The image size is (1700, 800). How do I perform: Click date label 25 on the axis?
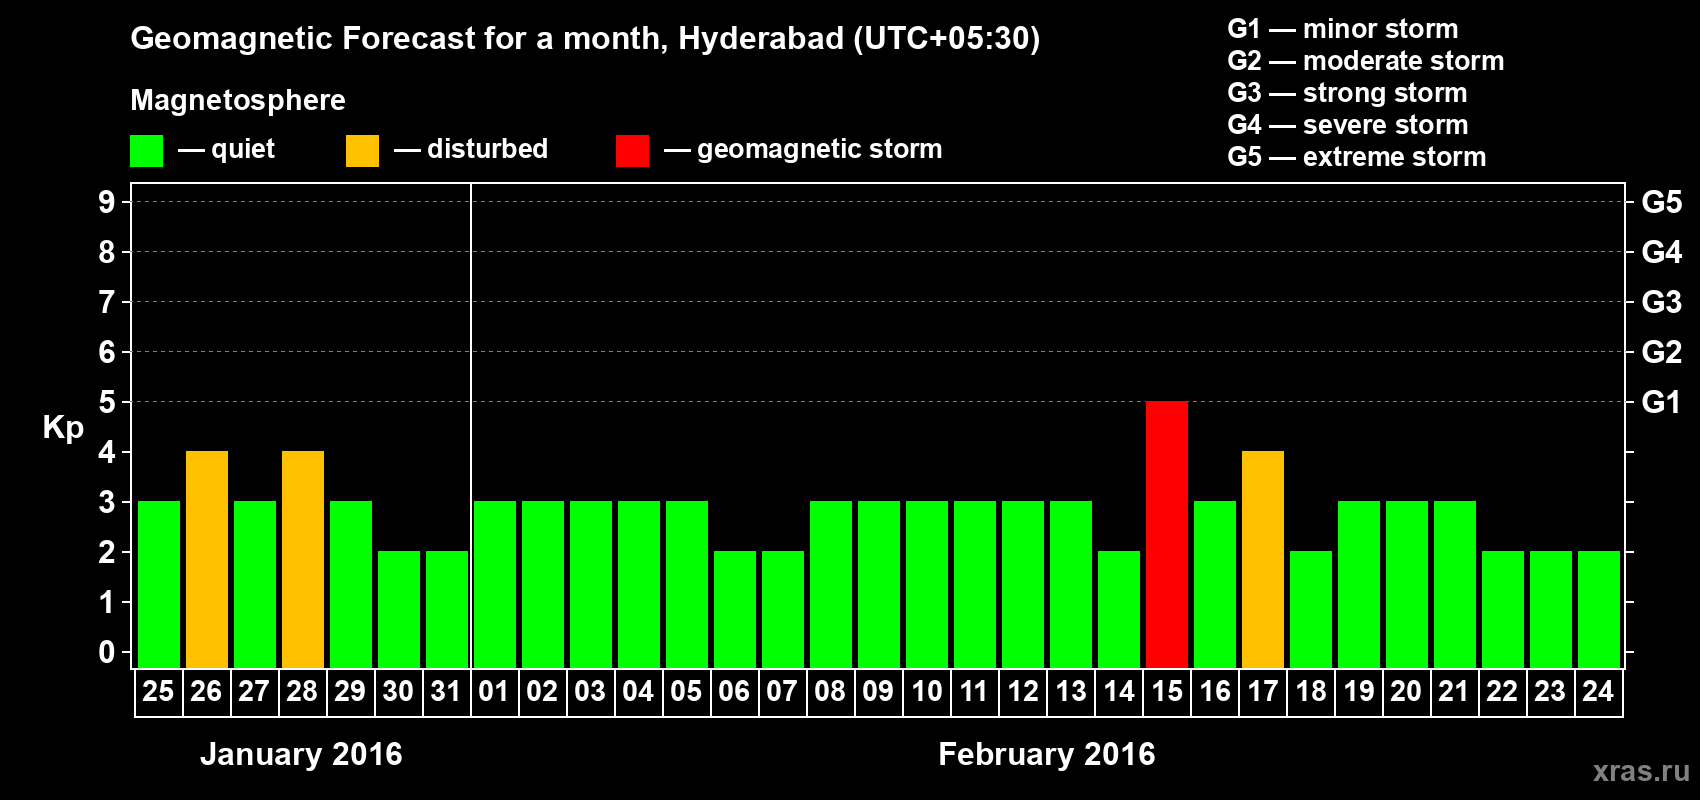pos(158,692)
